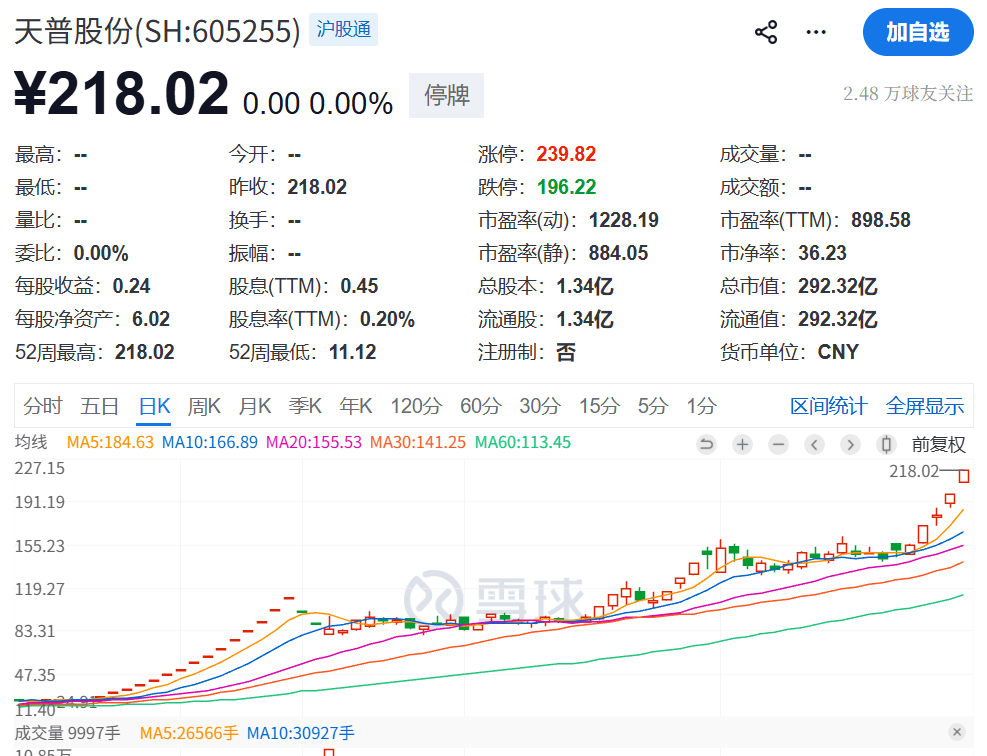This screenshot has height=756, width=987.
Task: Open the more options (...) icon
Action: pyautogui.click(x=815, y=33)
